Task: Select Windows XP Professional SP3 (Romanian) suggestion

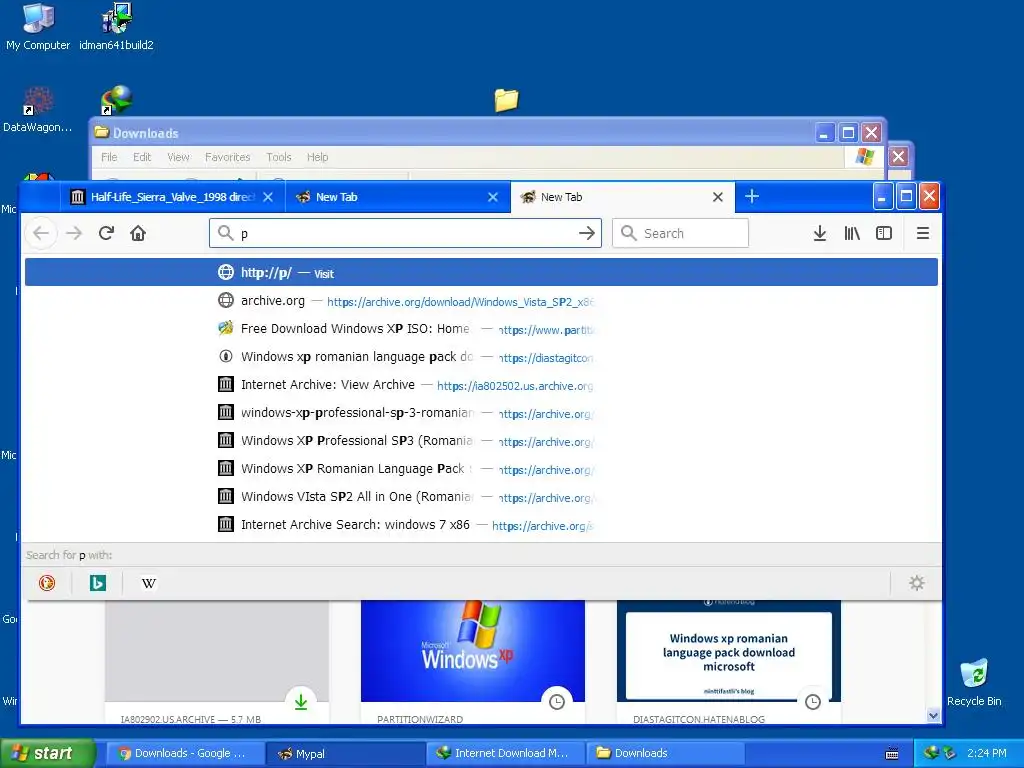Action: point(481,441)
